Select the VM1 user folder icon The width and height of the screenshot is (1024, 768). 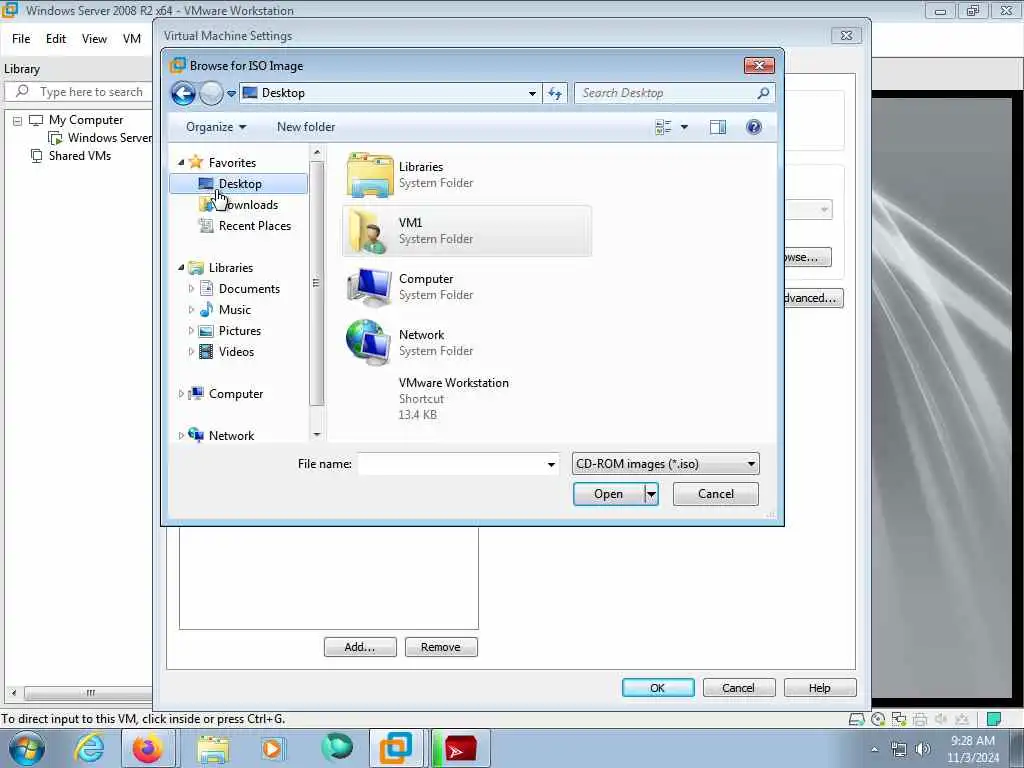tap(368, 231)
